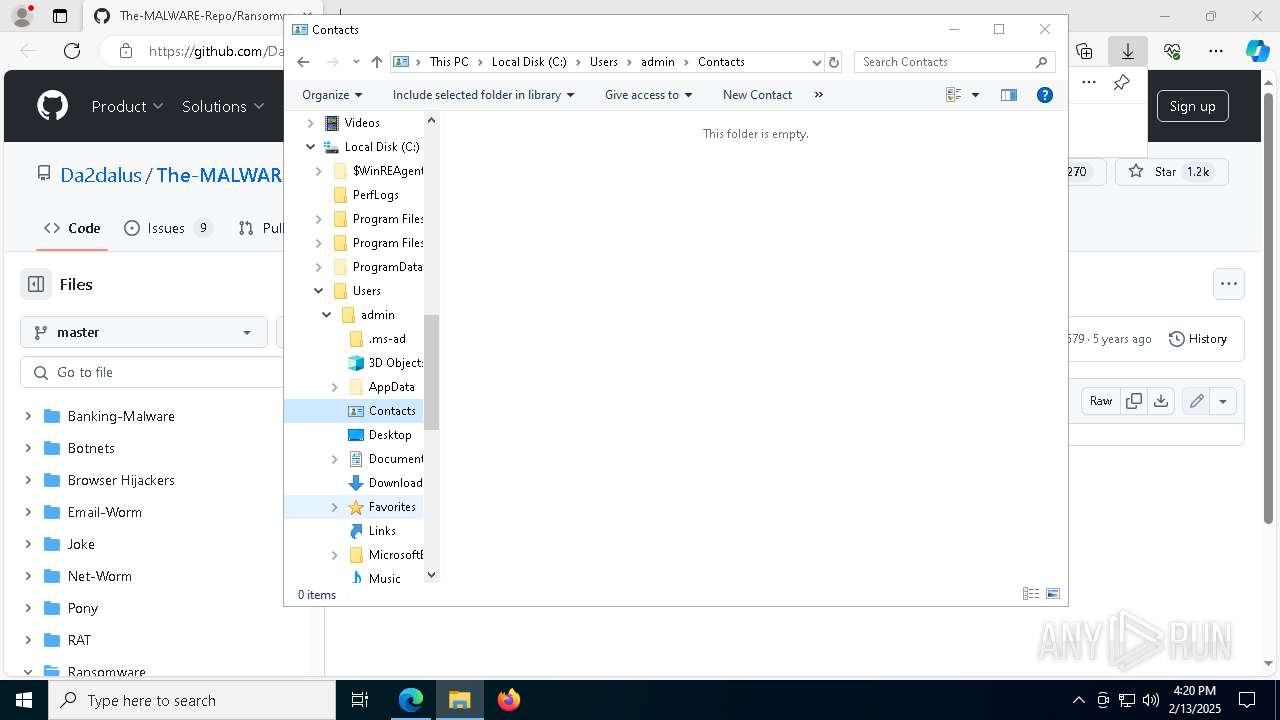Open the Da2dalus profile link
1280x720 pixels.
(x=101, y=175)
